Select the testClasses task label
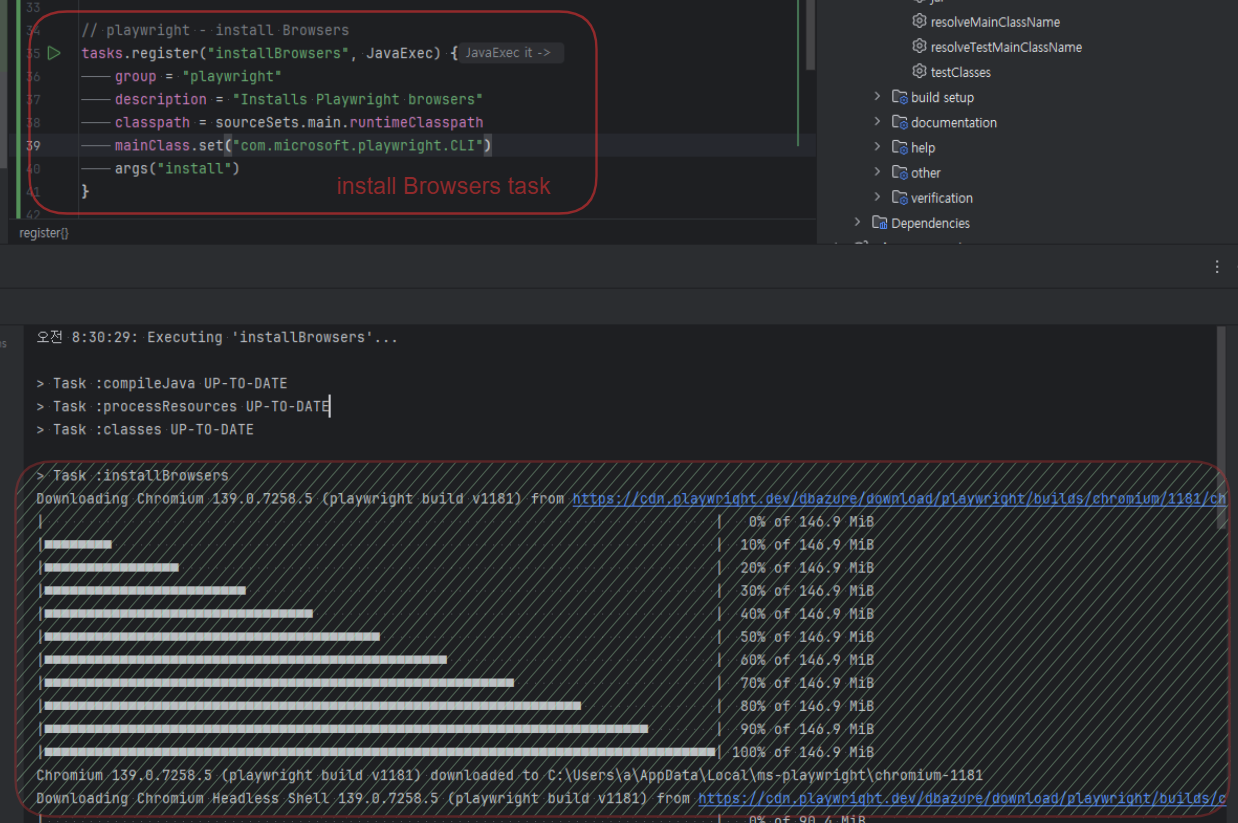The height and width of the screenshot is (823, 1238). point(961,72)
